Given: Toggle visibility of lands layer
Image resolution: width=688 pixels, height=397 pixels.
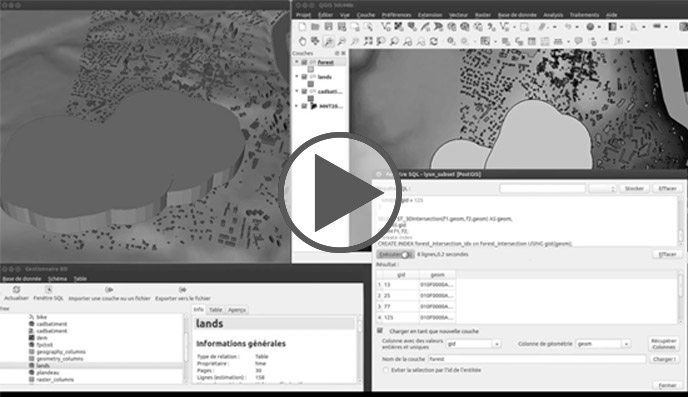Looking at the screenshot, I should pyautogui.click(x=304, y=77).
